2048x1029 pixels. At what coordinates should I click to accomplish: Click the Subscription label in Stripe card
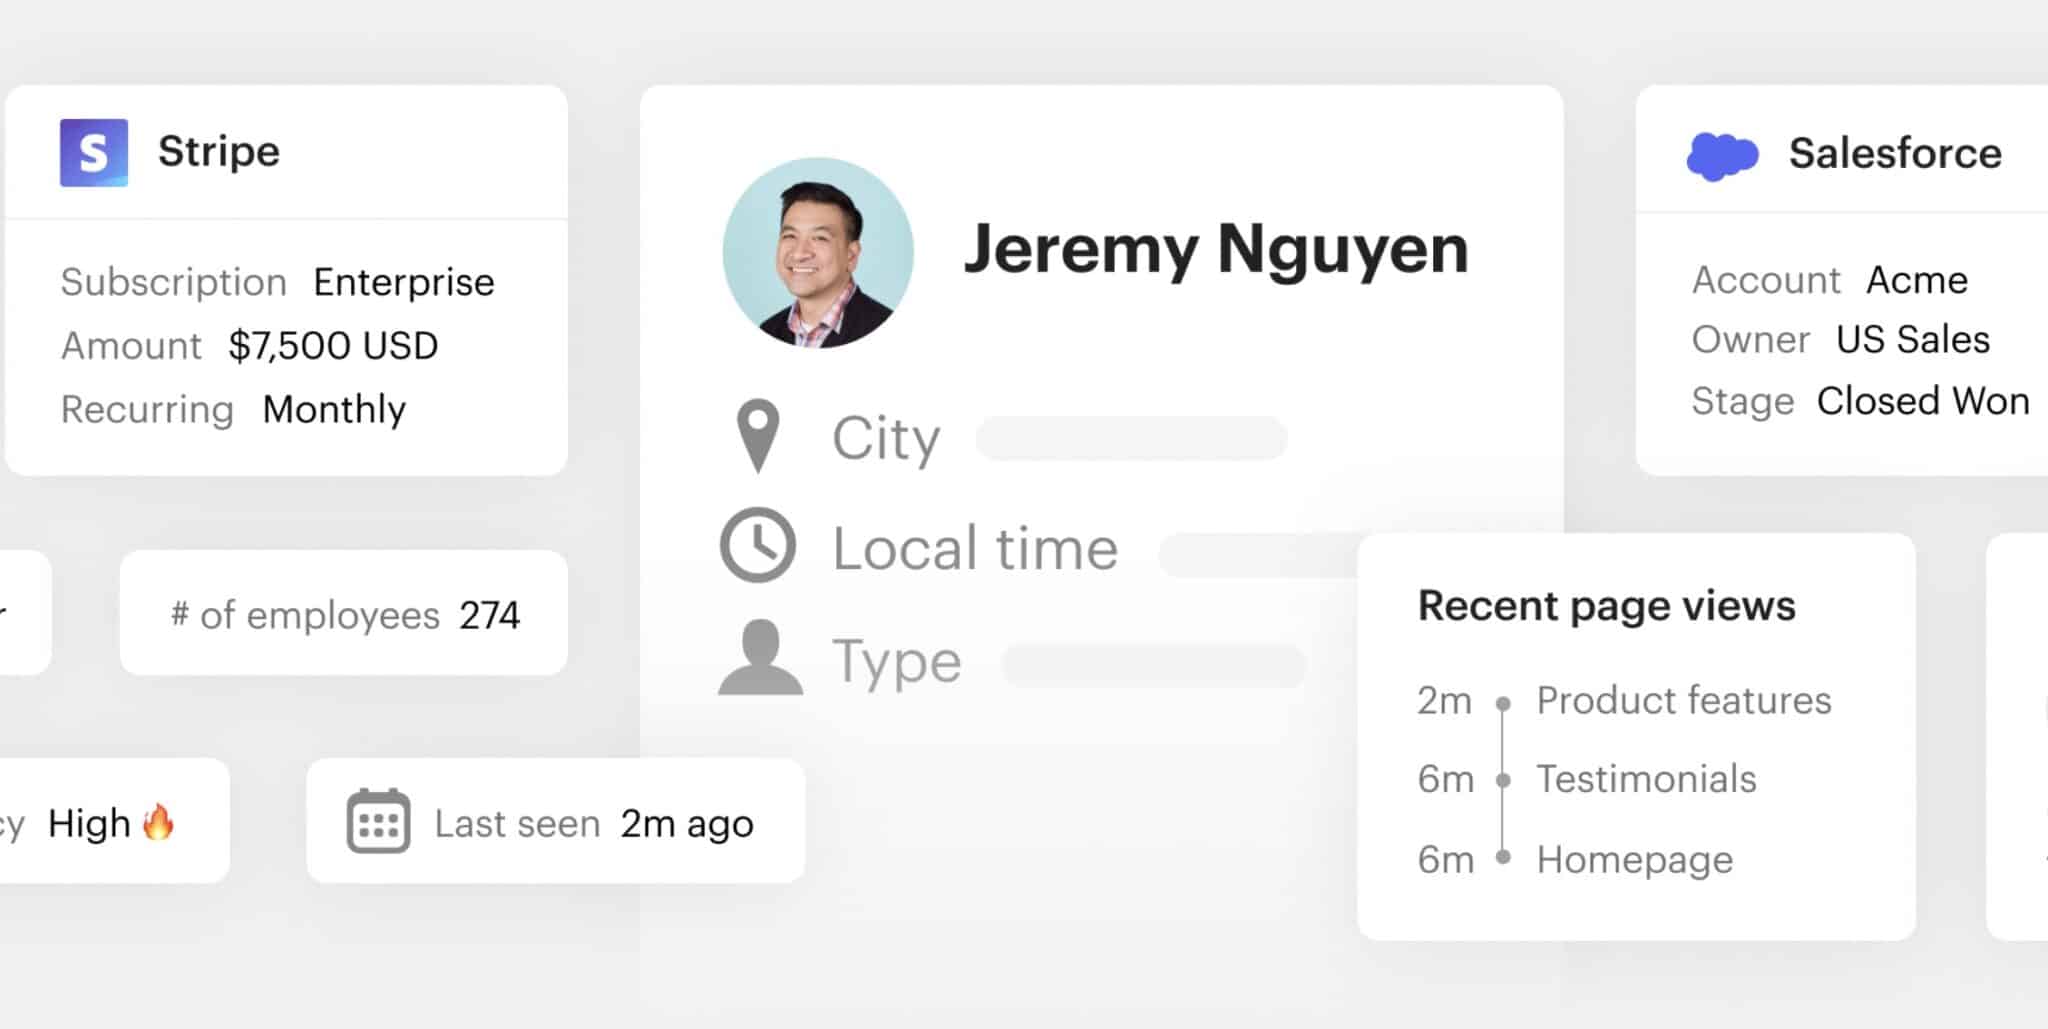174,282
